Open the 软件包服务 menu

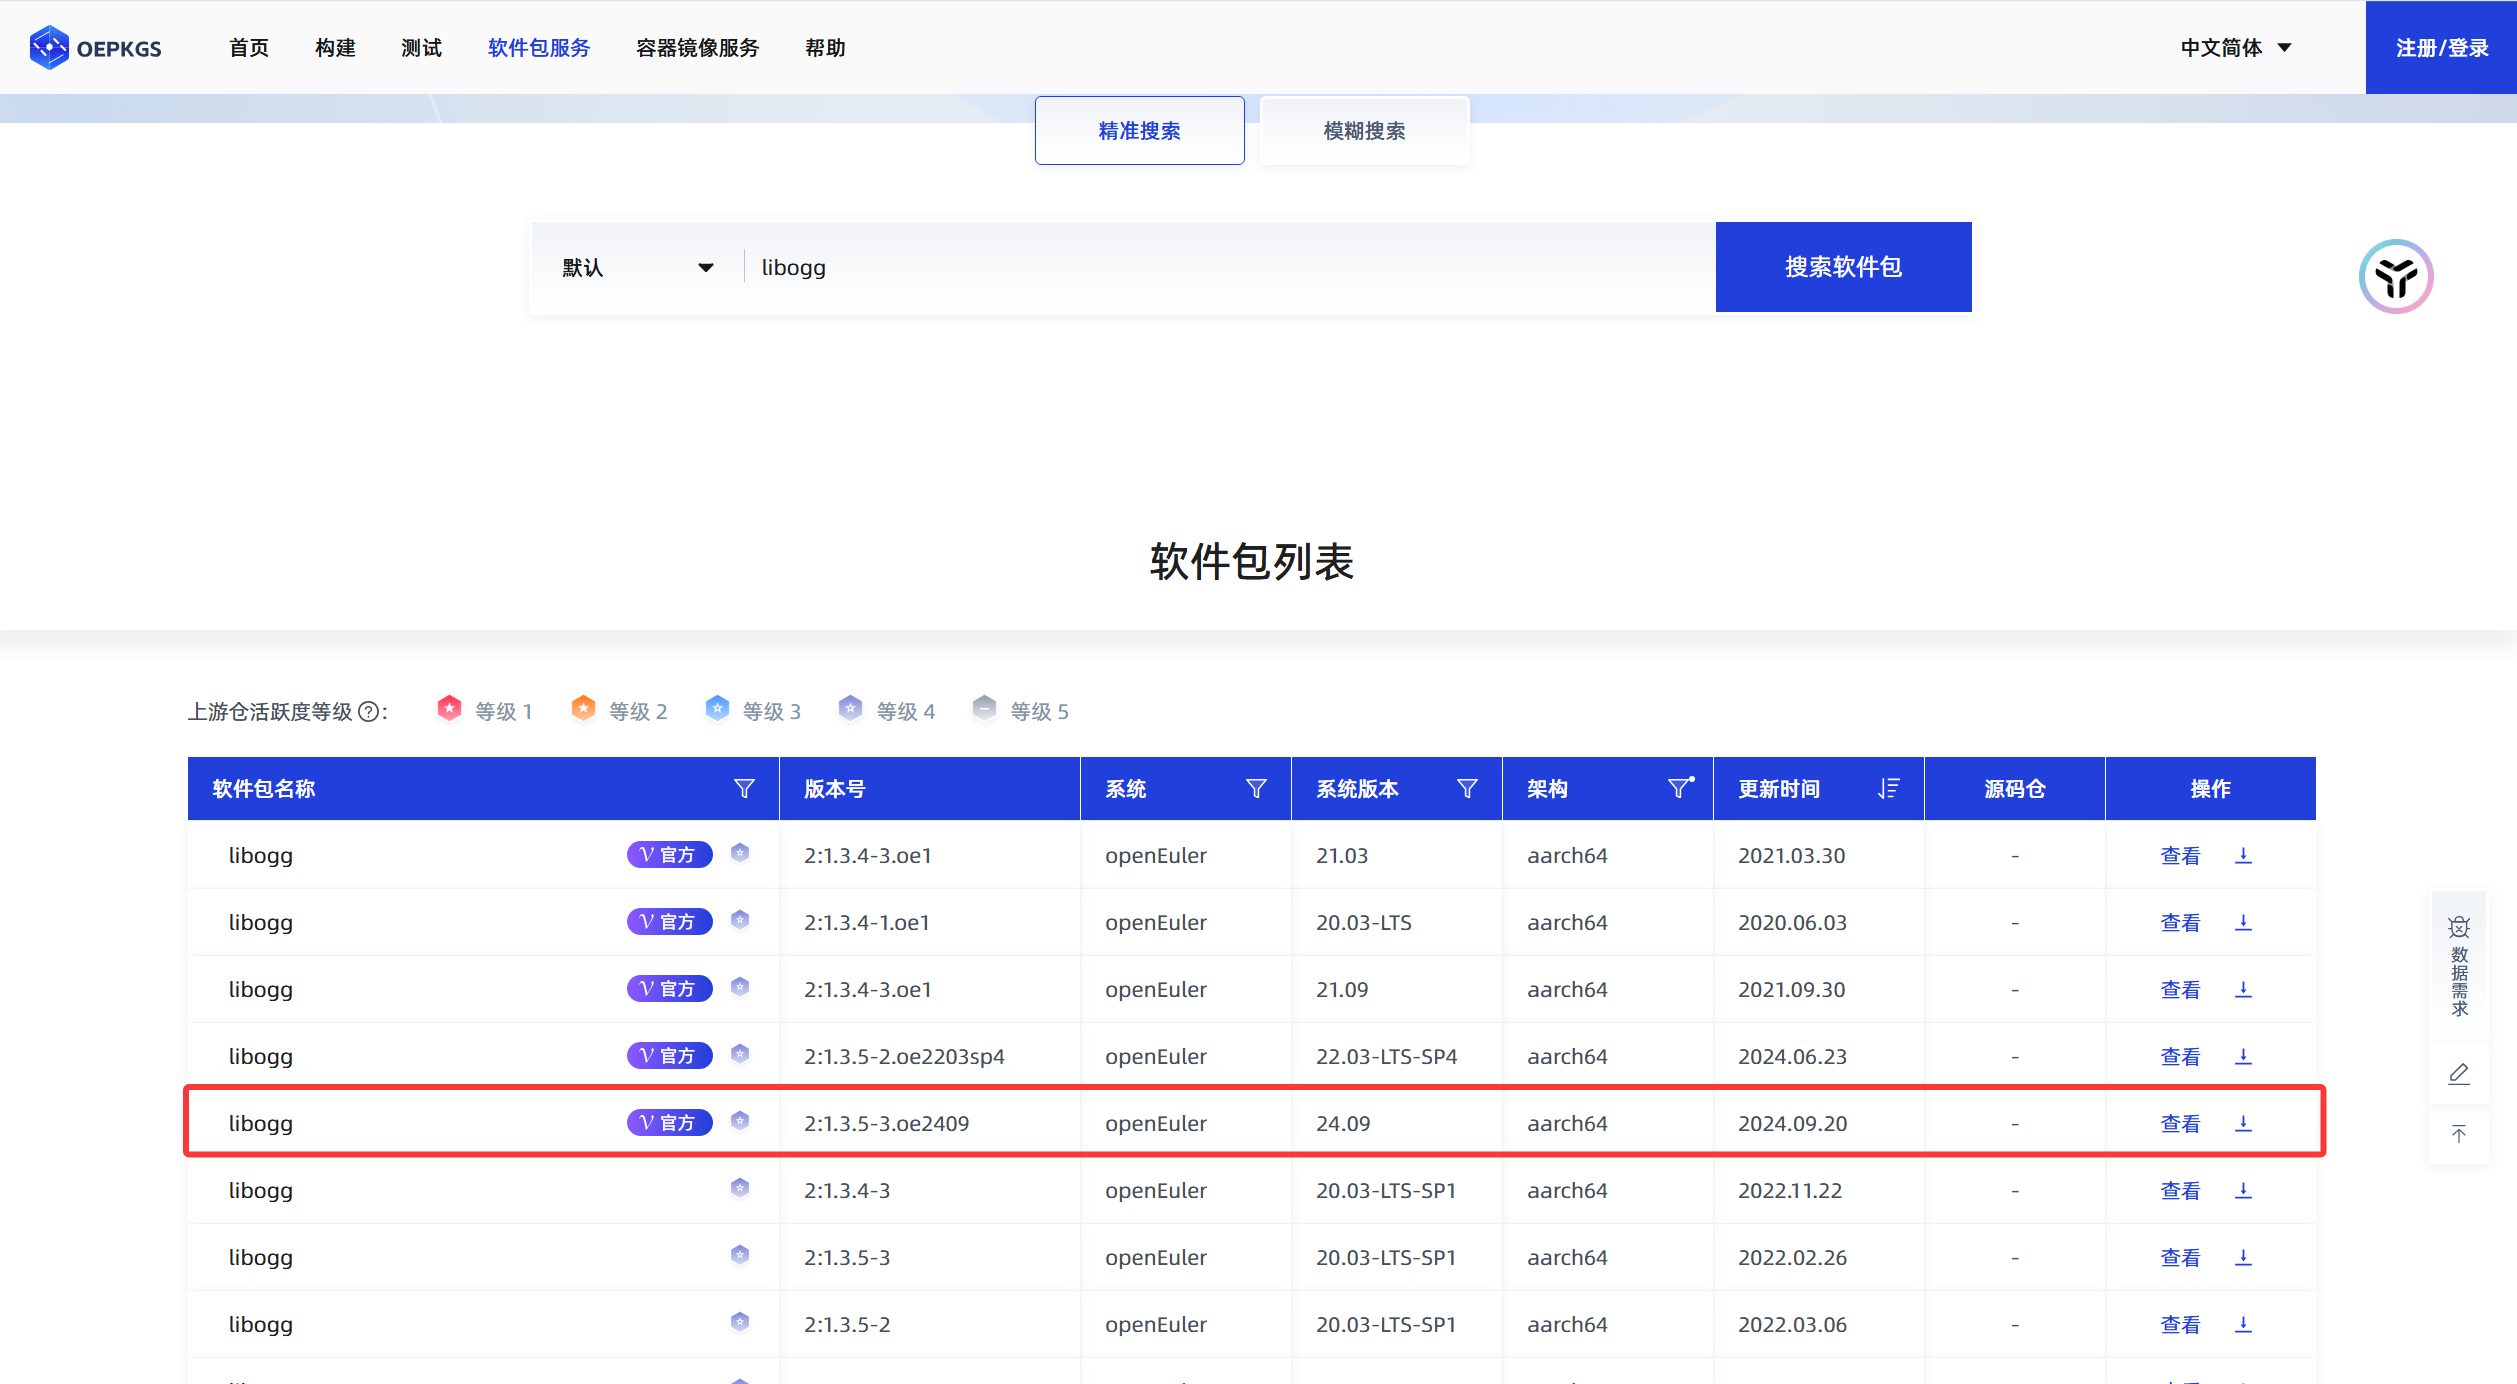(x=539, y=48)
